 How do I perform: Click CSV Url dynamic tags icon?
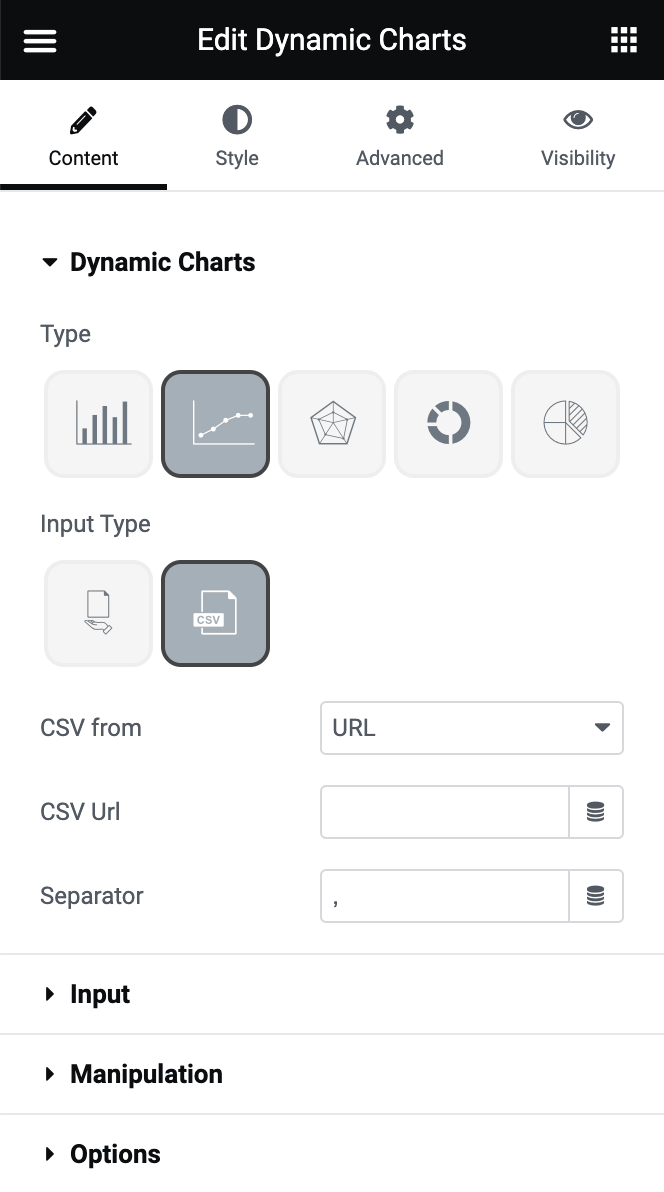(596, 812)
